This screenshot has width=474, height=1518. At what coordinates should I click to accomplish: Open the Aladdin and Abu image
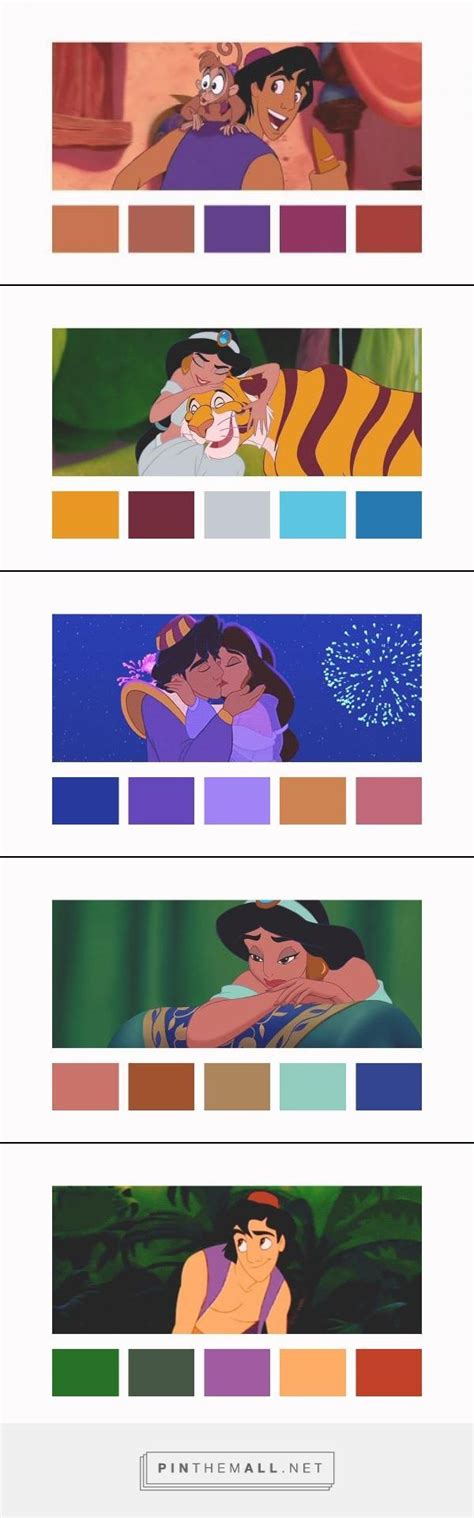pyautogui.click(x=237, y=116)
